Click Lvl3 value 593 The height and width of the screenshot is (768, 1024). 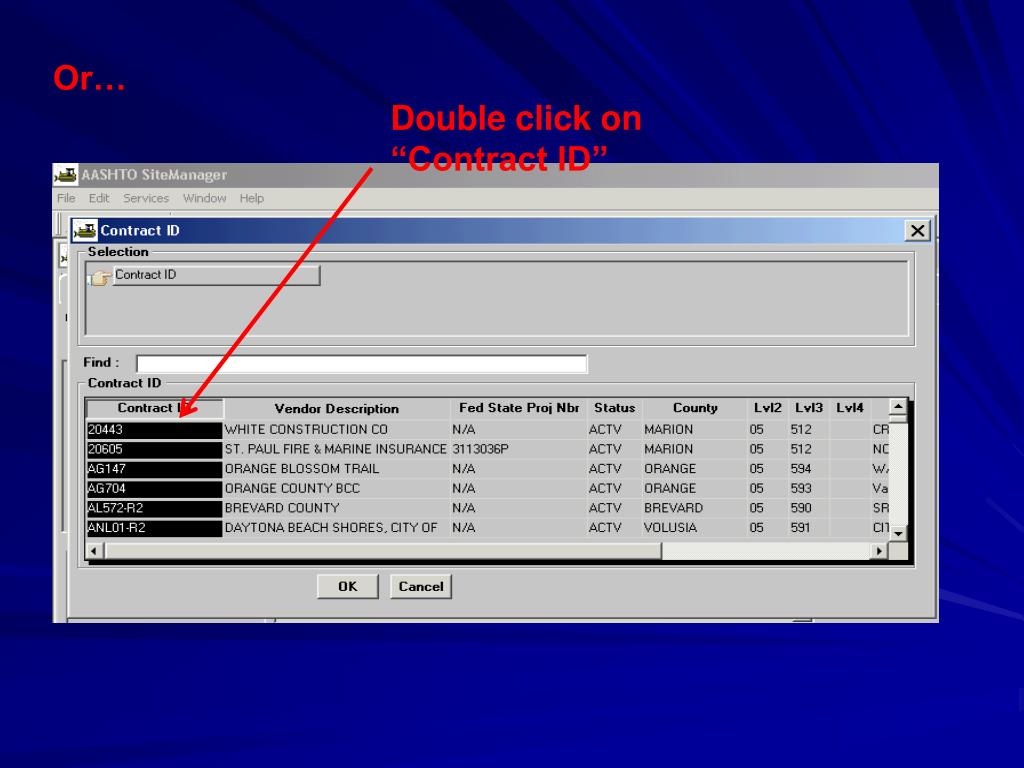point(801,488)
